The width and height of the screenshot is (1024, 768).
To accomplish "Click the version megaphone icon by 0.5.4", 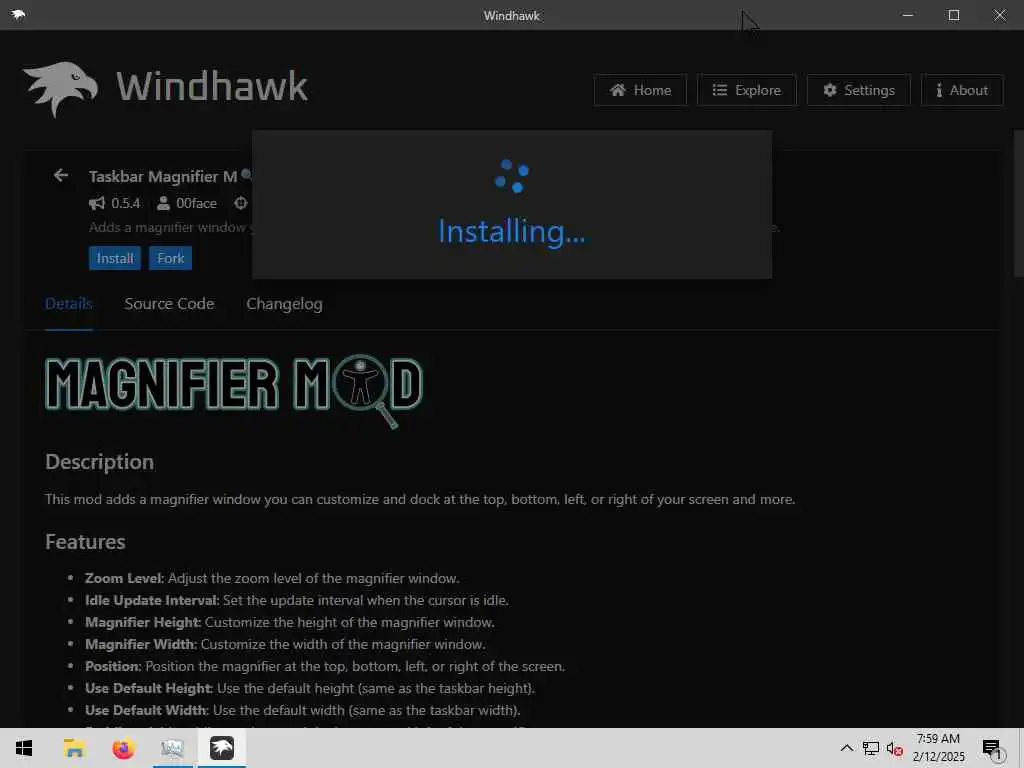I will tap(97, 203).
